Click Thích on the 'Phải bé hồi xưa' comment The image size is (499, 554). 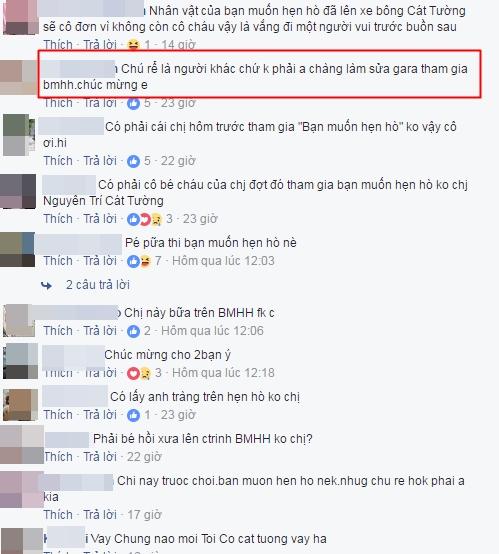58,457
